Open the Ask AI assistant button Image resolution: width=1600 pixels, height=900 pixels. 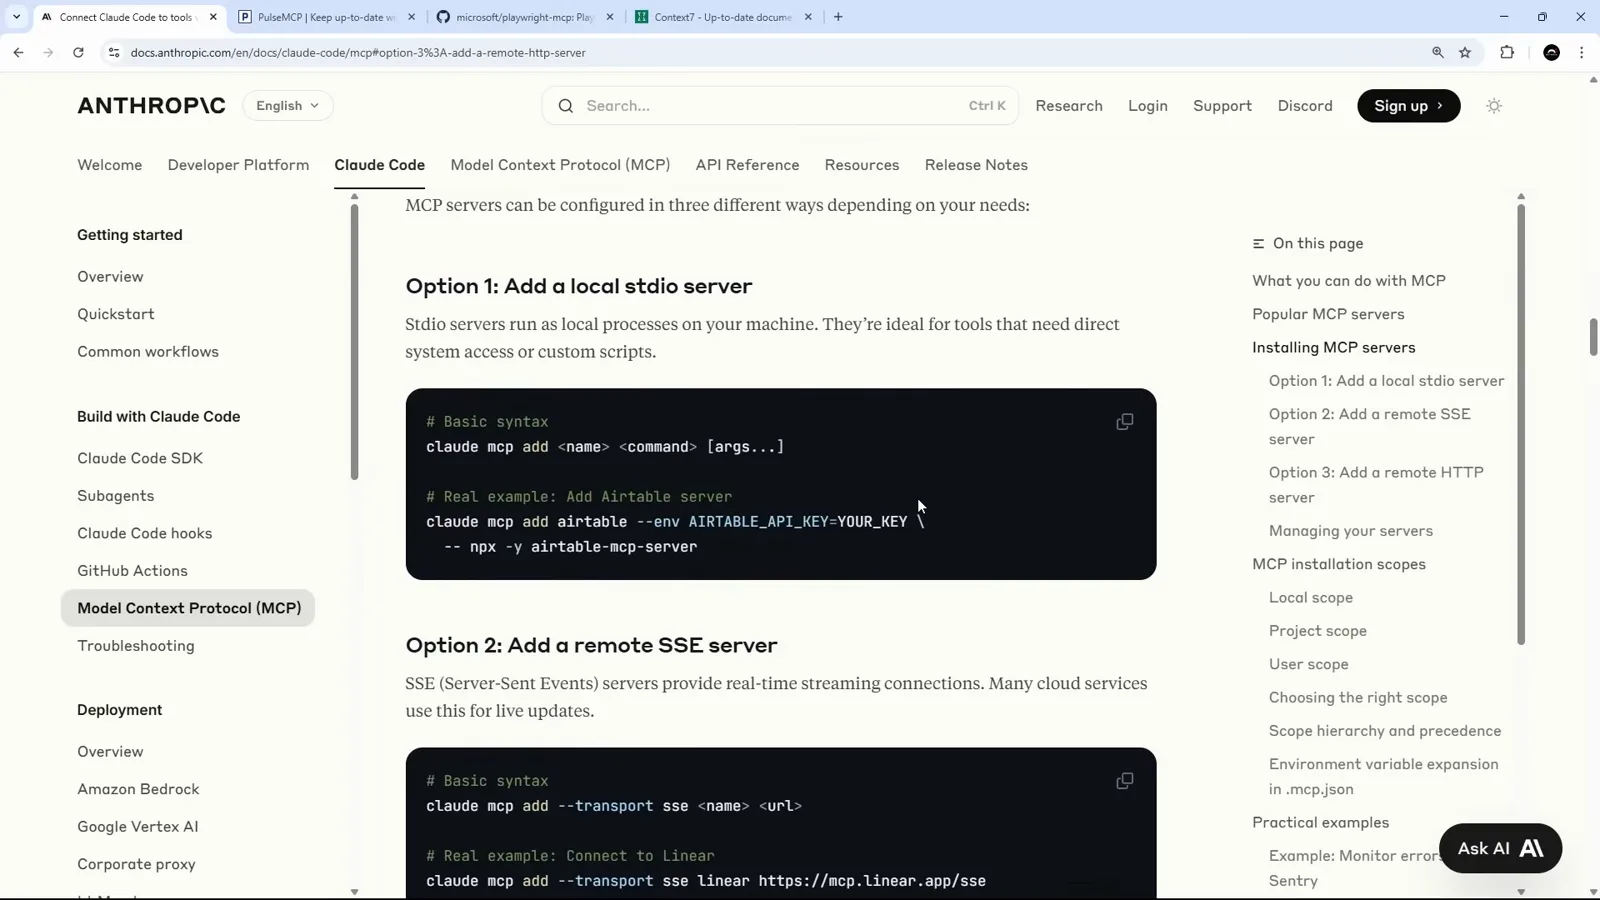pos(1500,848)
